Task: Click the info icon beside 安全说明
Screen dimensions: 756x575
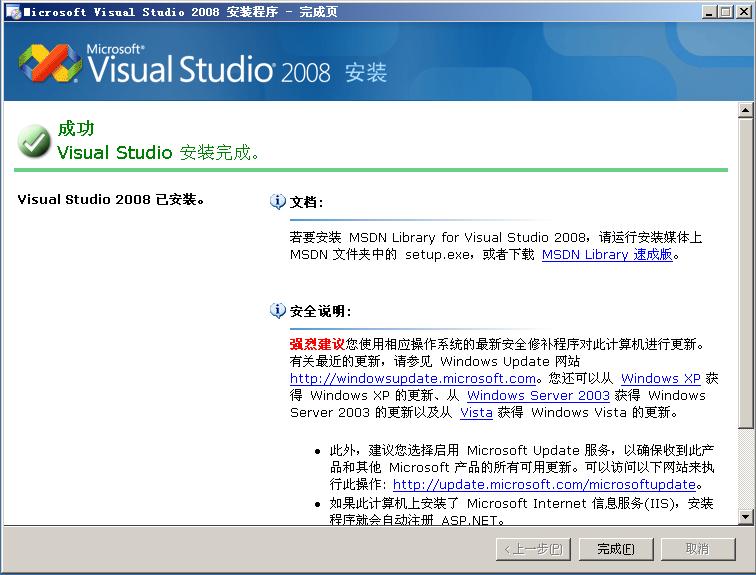Action: click(278, 311)
